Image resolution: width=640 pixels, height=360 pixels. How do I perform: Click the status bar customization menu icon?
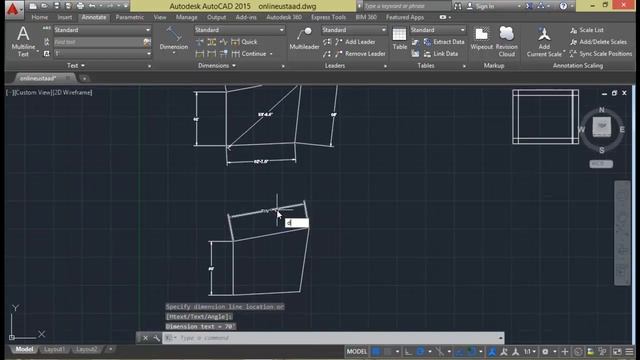(629, 351)
